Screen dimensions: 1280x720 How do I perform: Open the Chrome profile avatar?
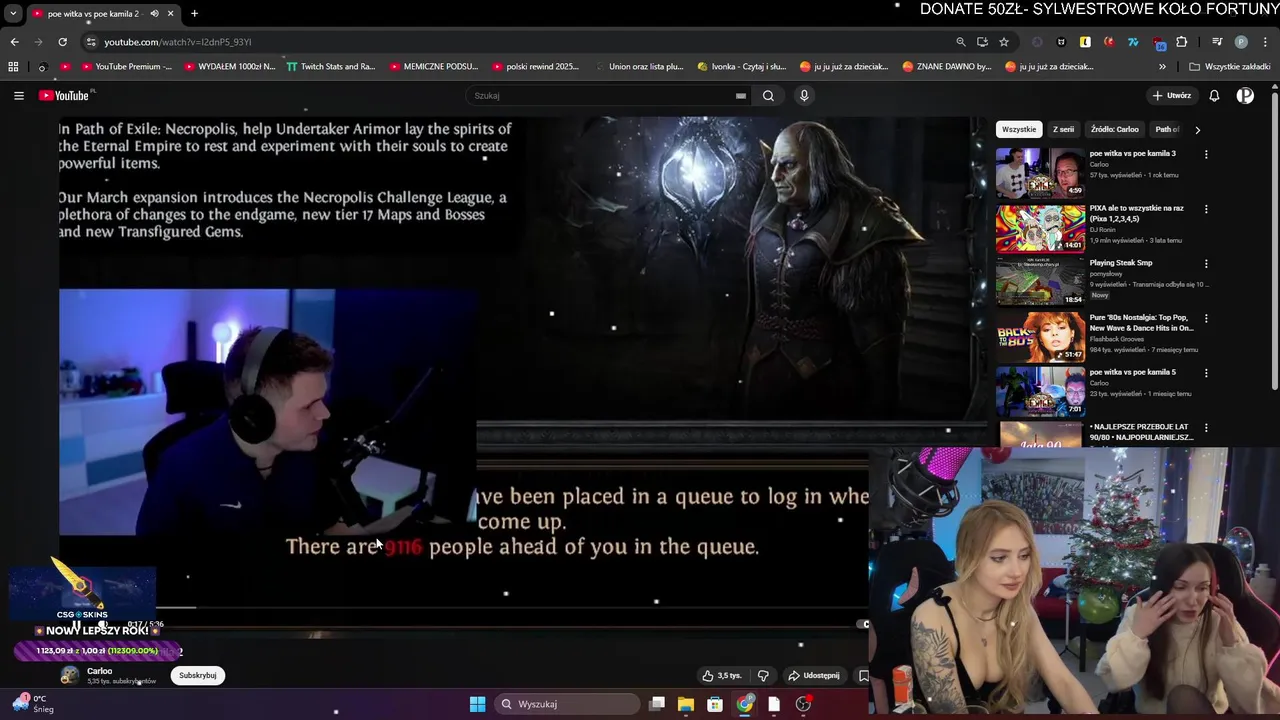click(x=1241, y=42)
